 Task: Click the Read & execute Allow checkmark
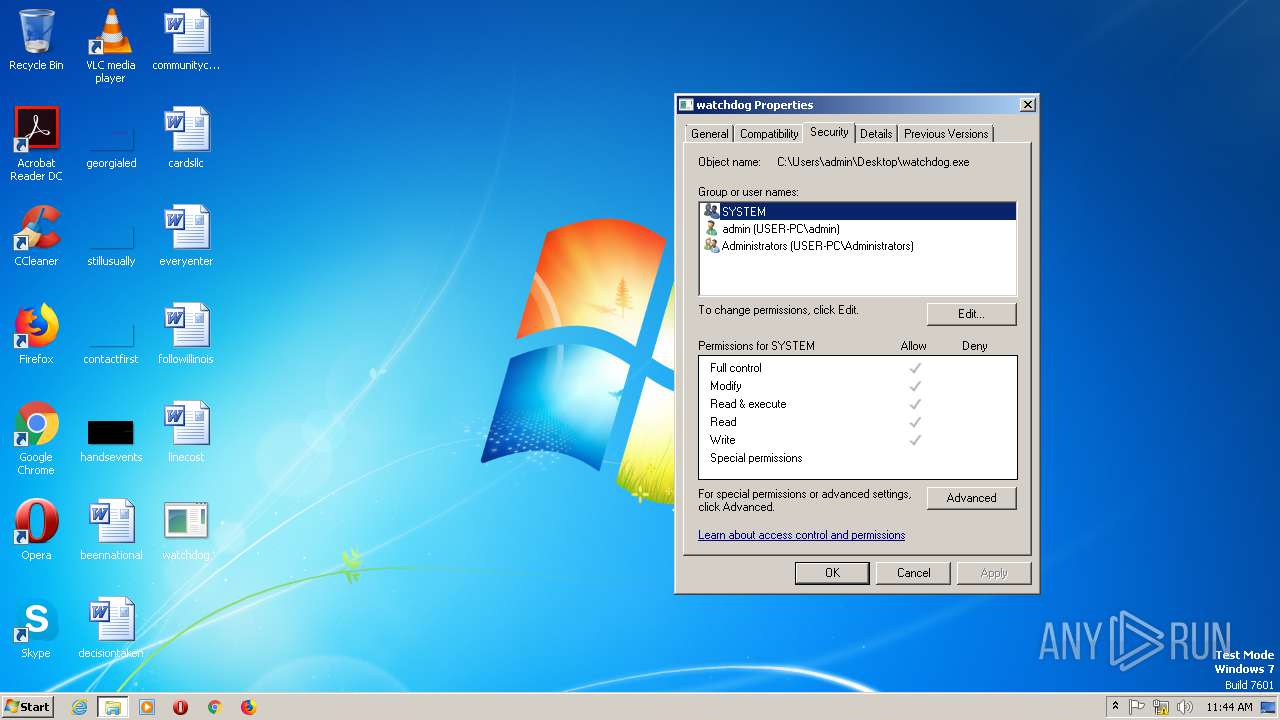(914, 404)
